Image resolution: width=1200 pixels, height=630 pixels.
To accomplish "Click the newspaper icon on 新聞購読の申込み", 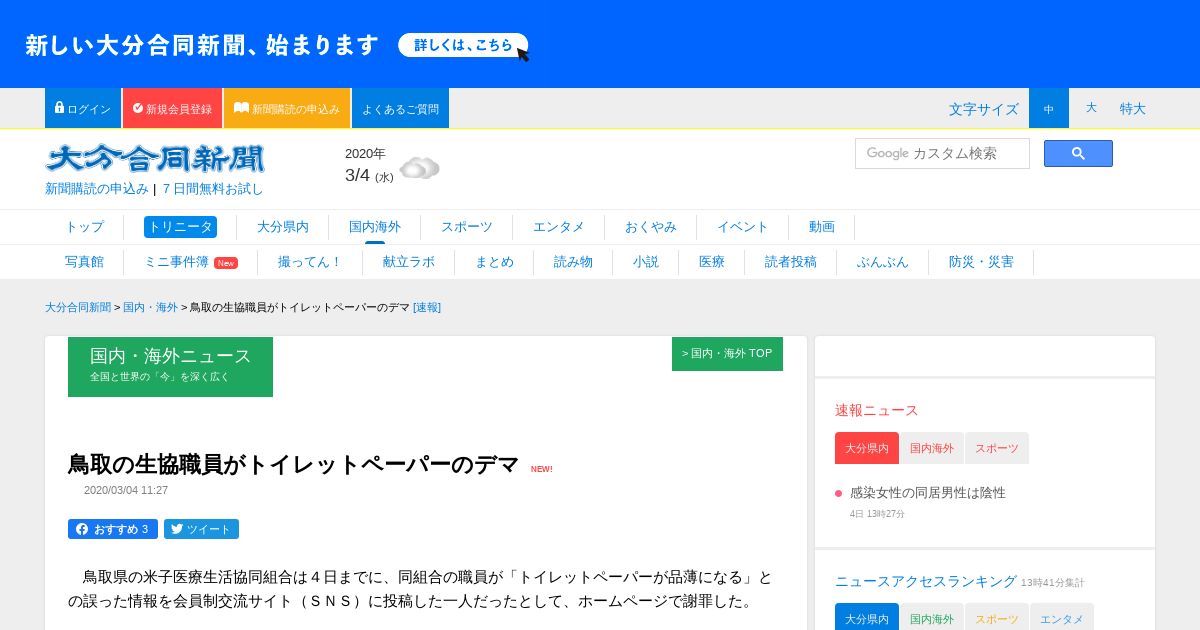I will click(x=241, y=108).
